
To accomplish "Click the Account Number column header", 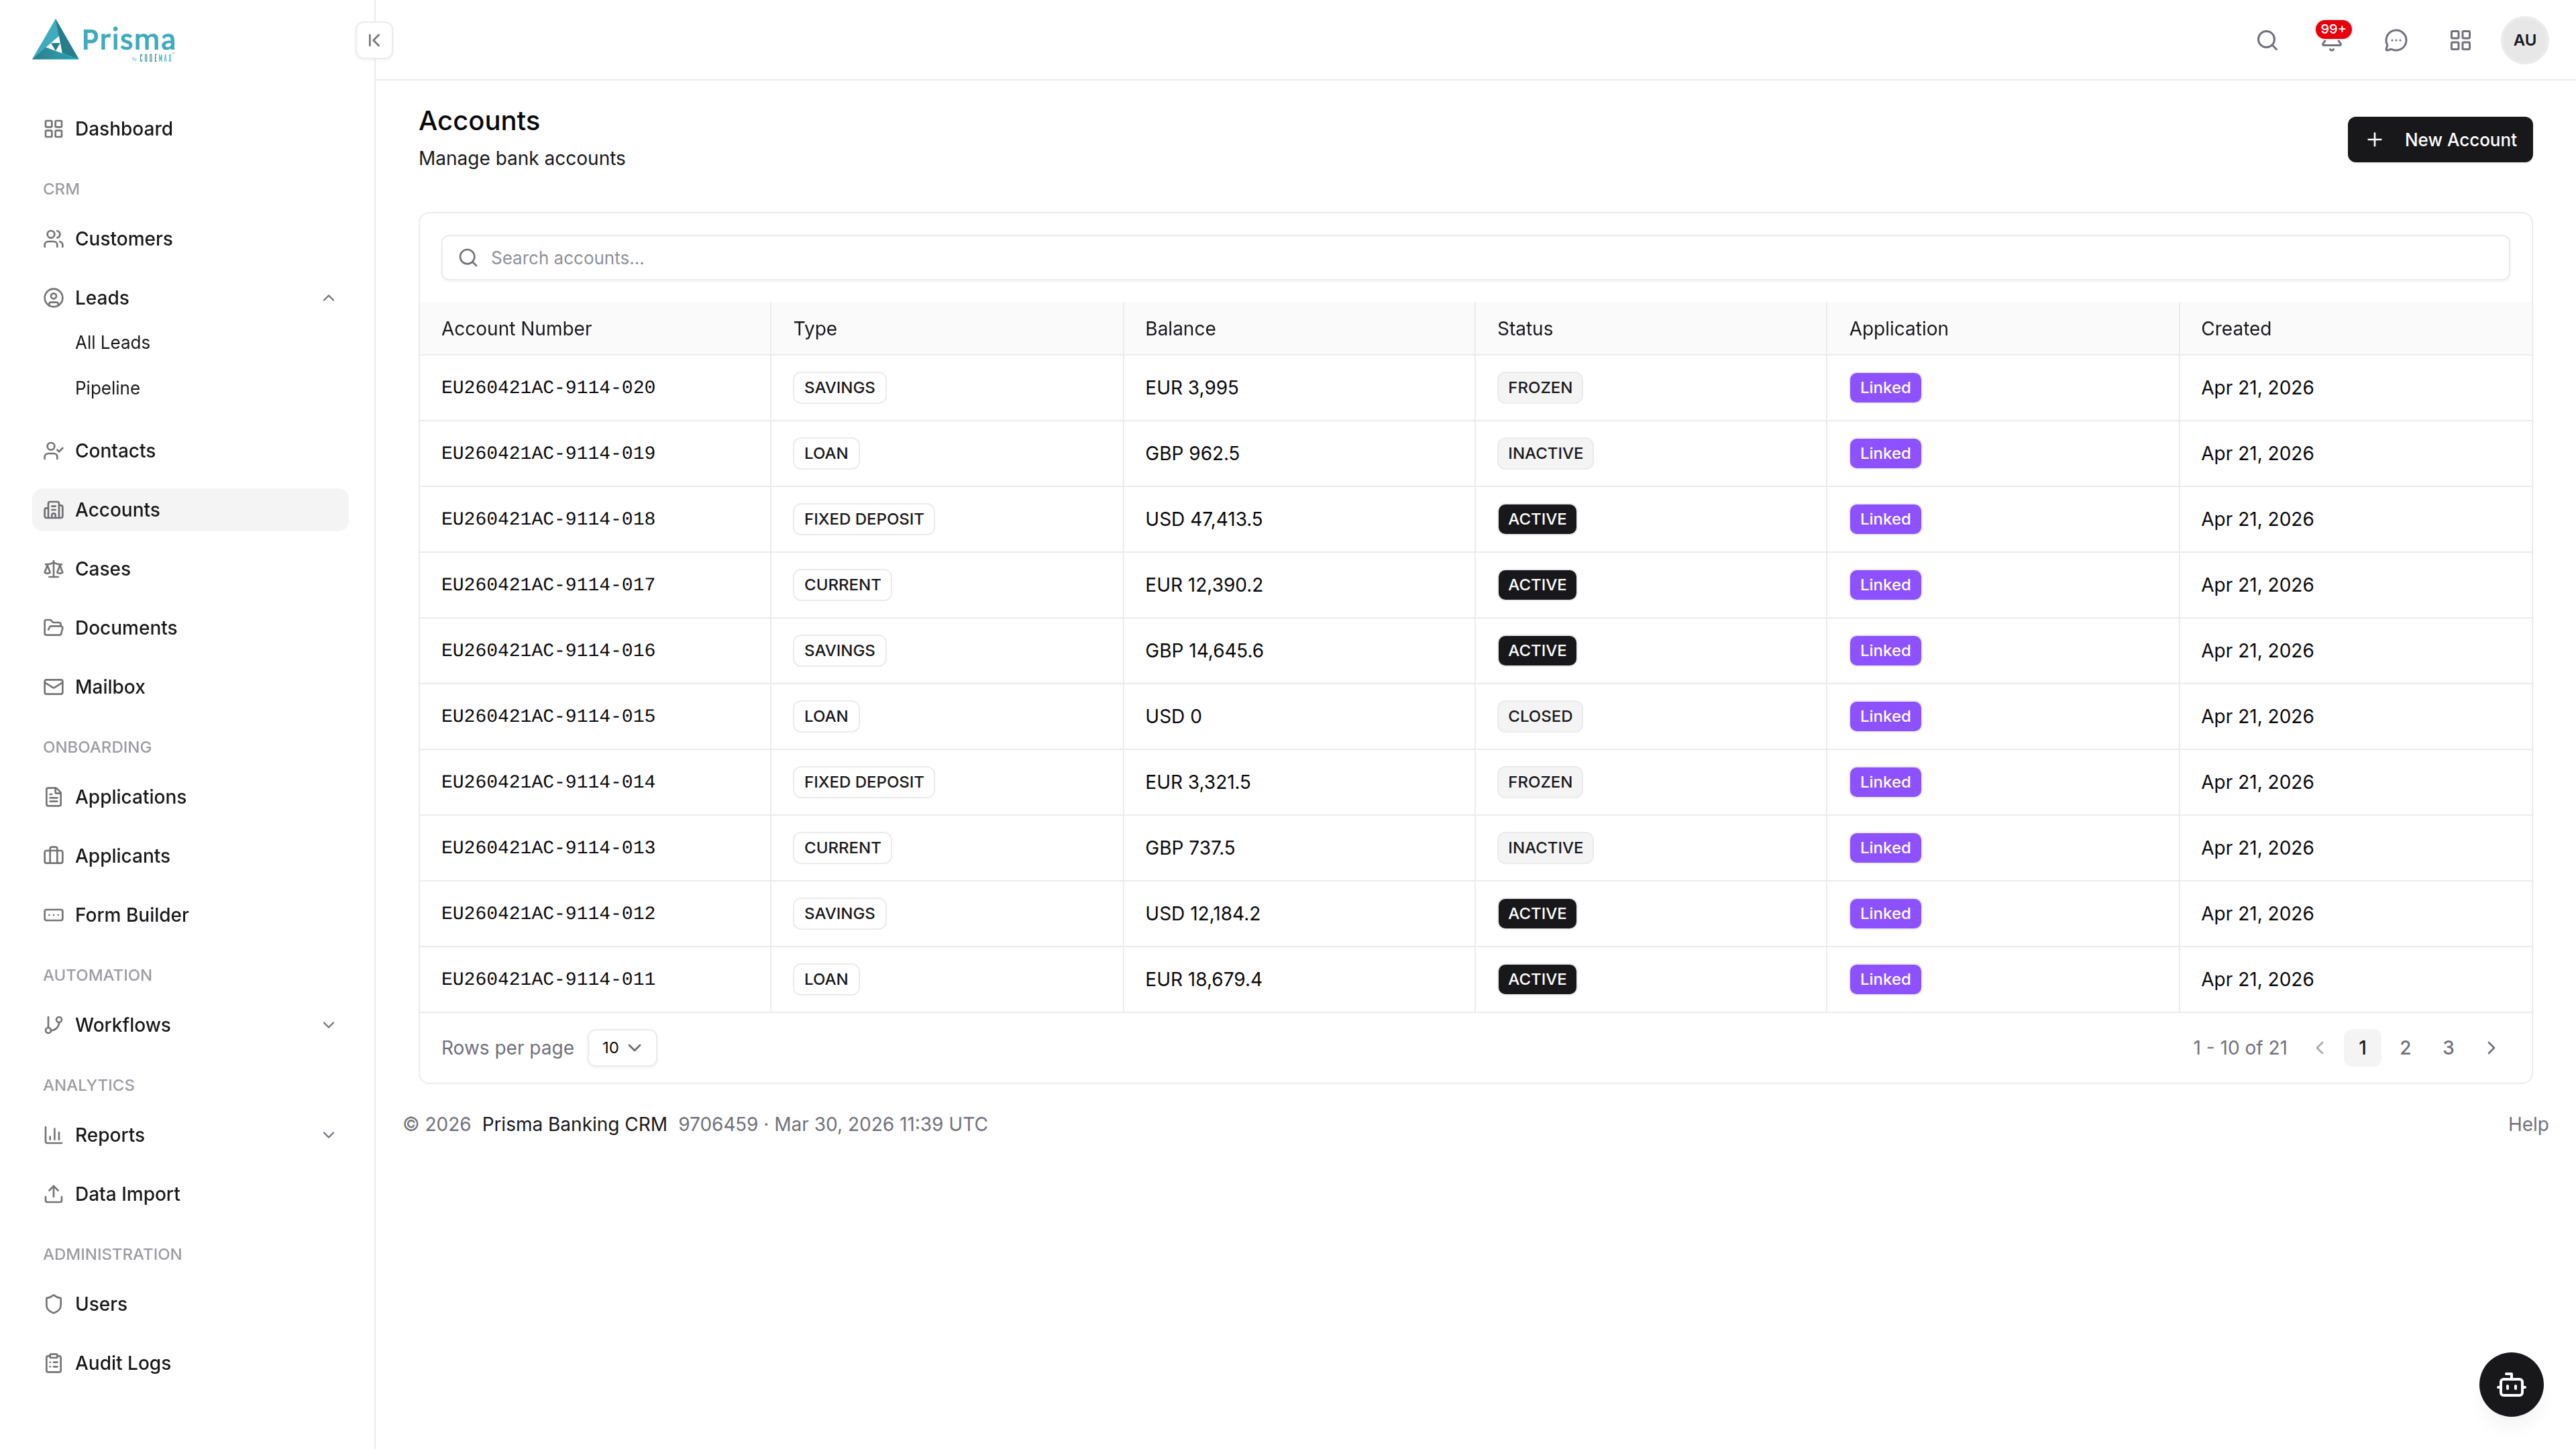I will pyautogui.click(x=516, y=329).
